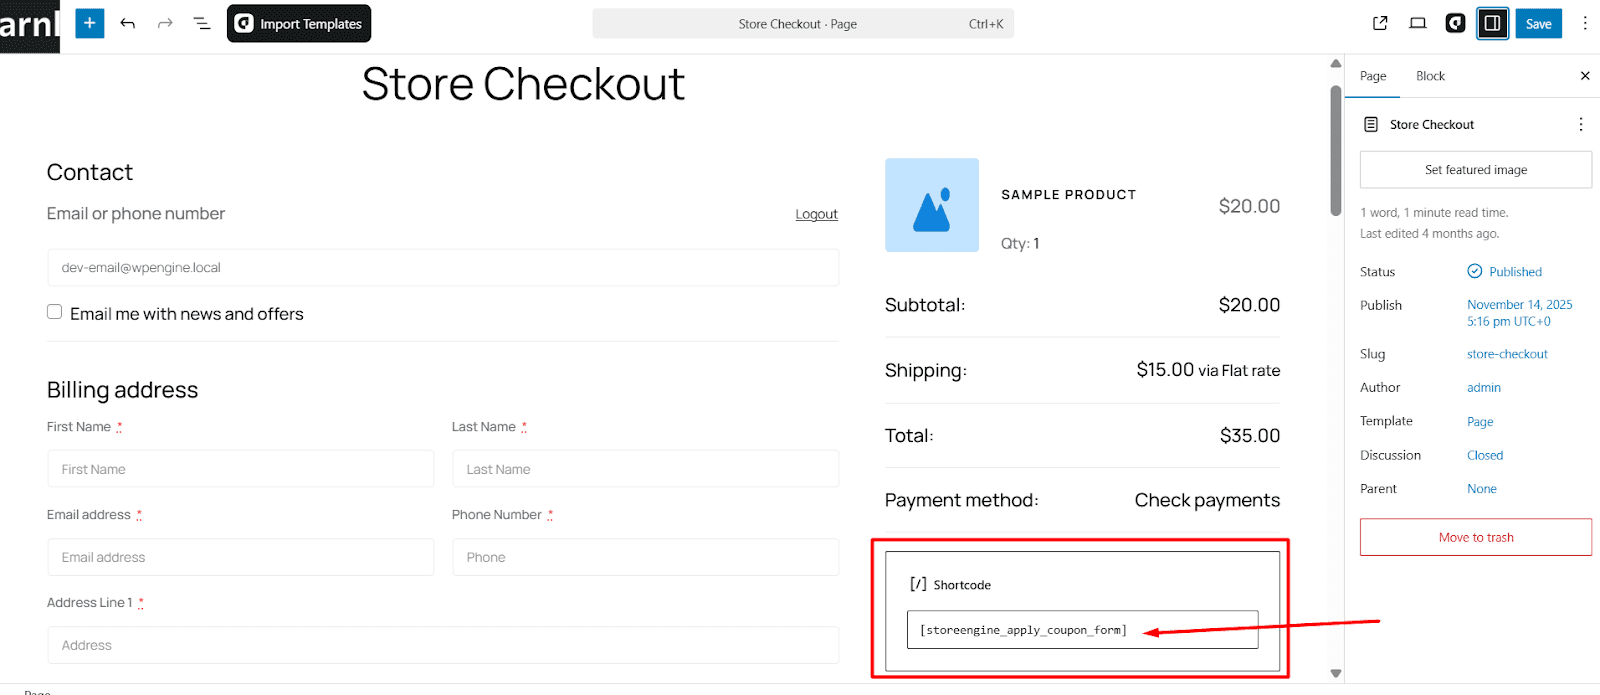Click the Total $35.00 value
This screenshot has width=1600, height=695.
point(1250,436)
